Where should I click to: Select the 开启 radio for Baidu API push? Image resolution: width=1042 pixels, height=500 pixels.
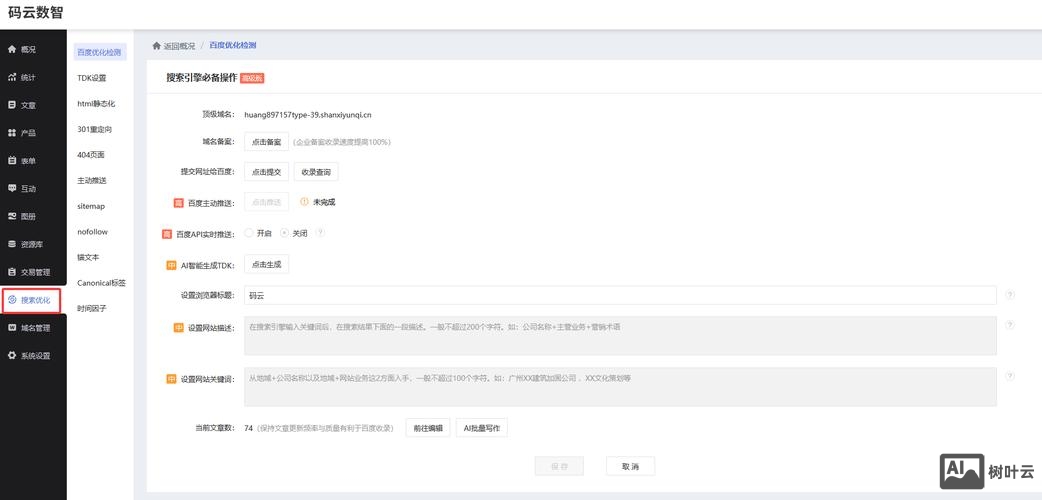[x=249, y=233]
